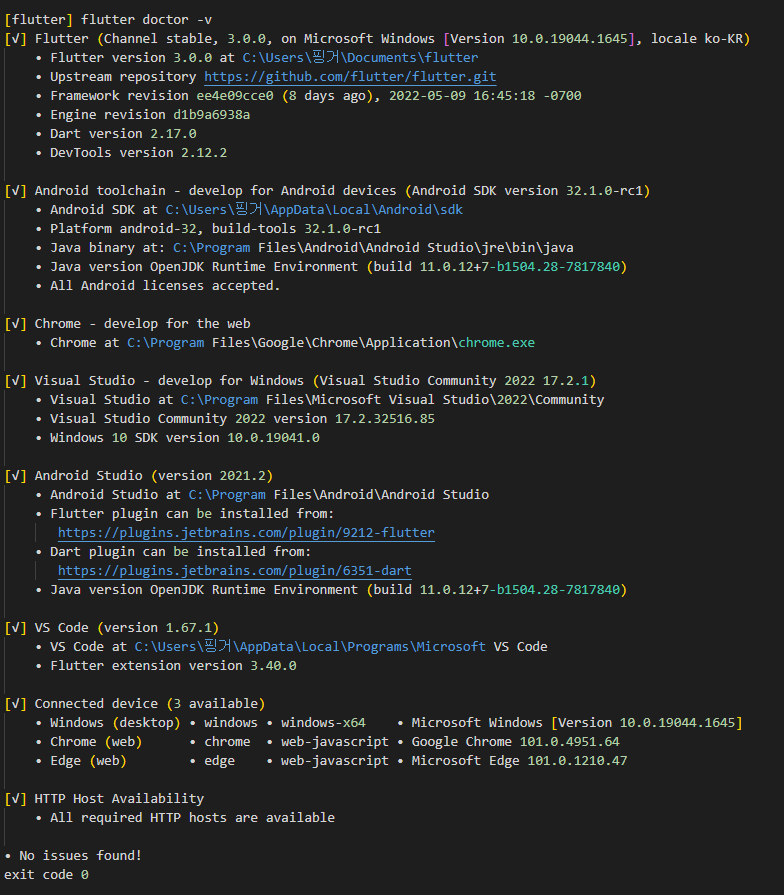Click the Visual Studio 2022\Community install path

point(393,400)
